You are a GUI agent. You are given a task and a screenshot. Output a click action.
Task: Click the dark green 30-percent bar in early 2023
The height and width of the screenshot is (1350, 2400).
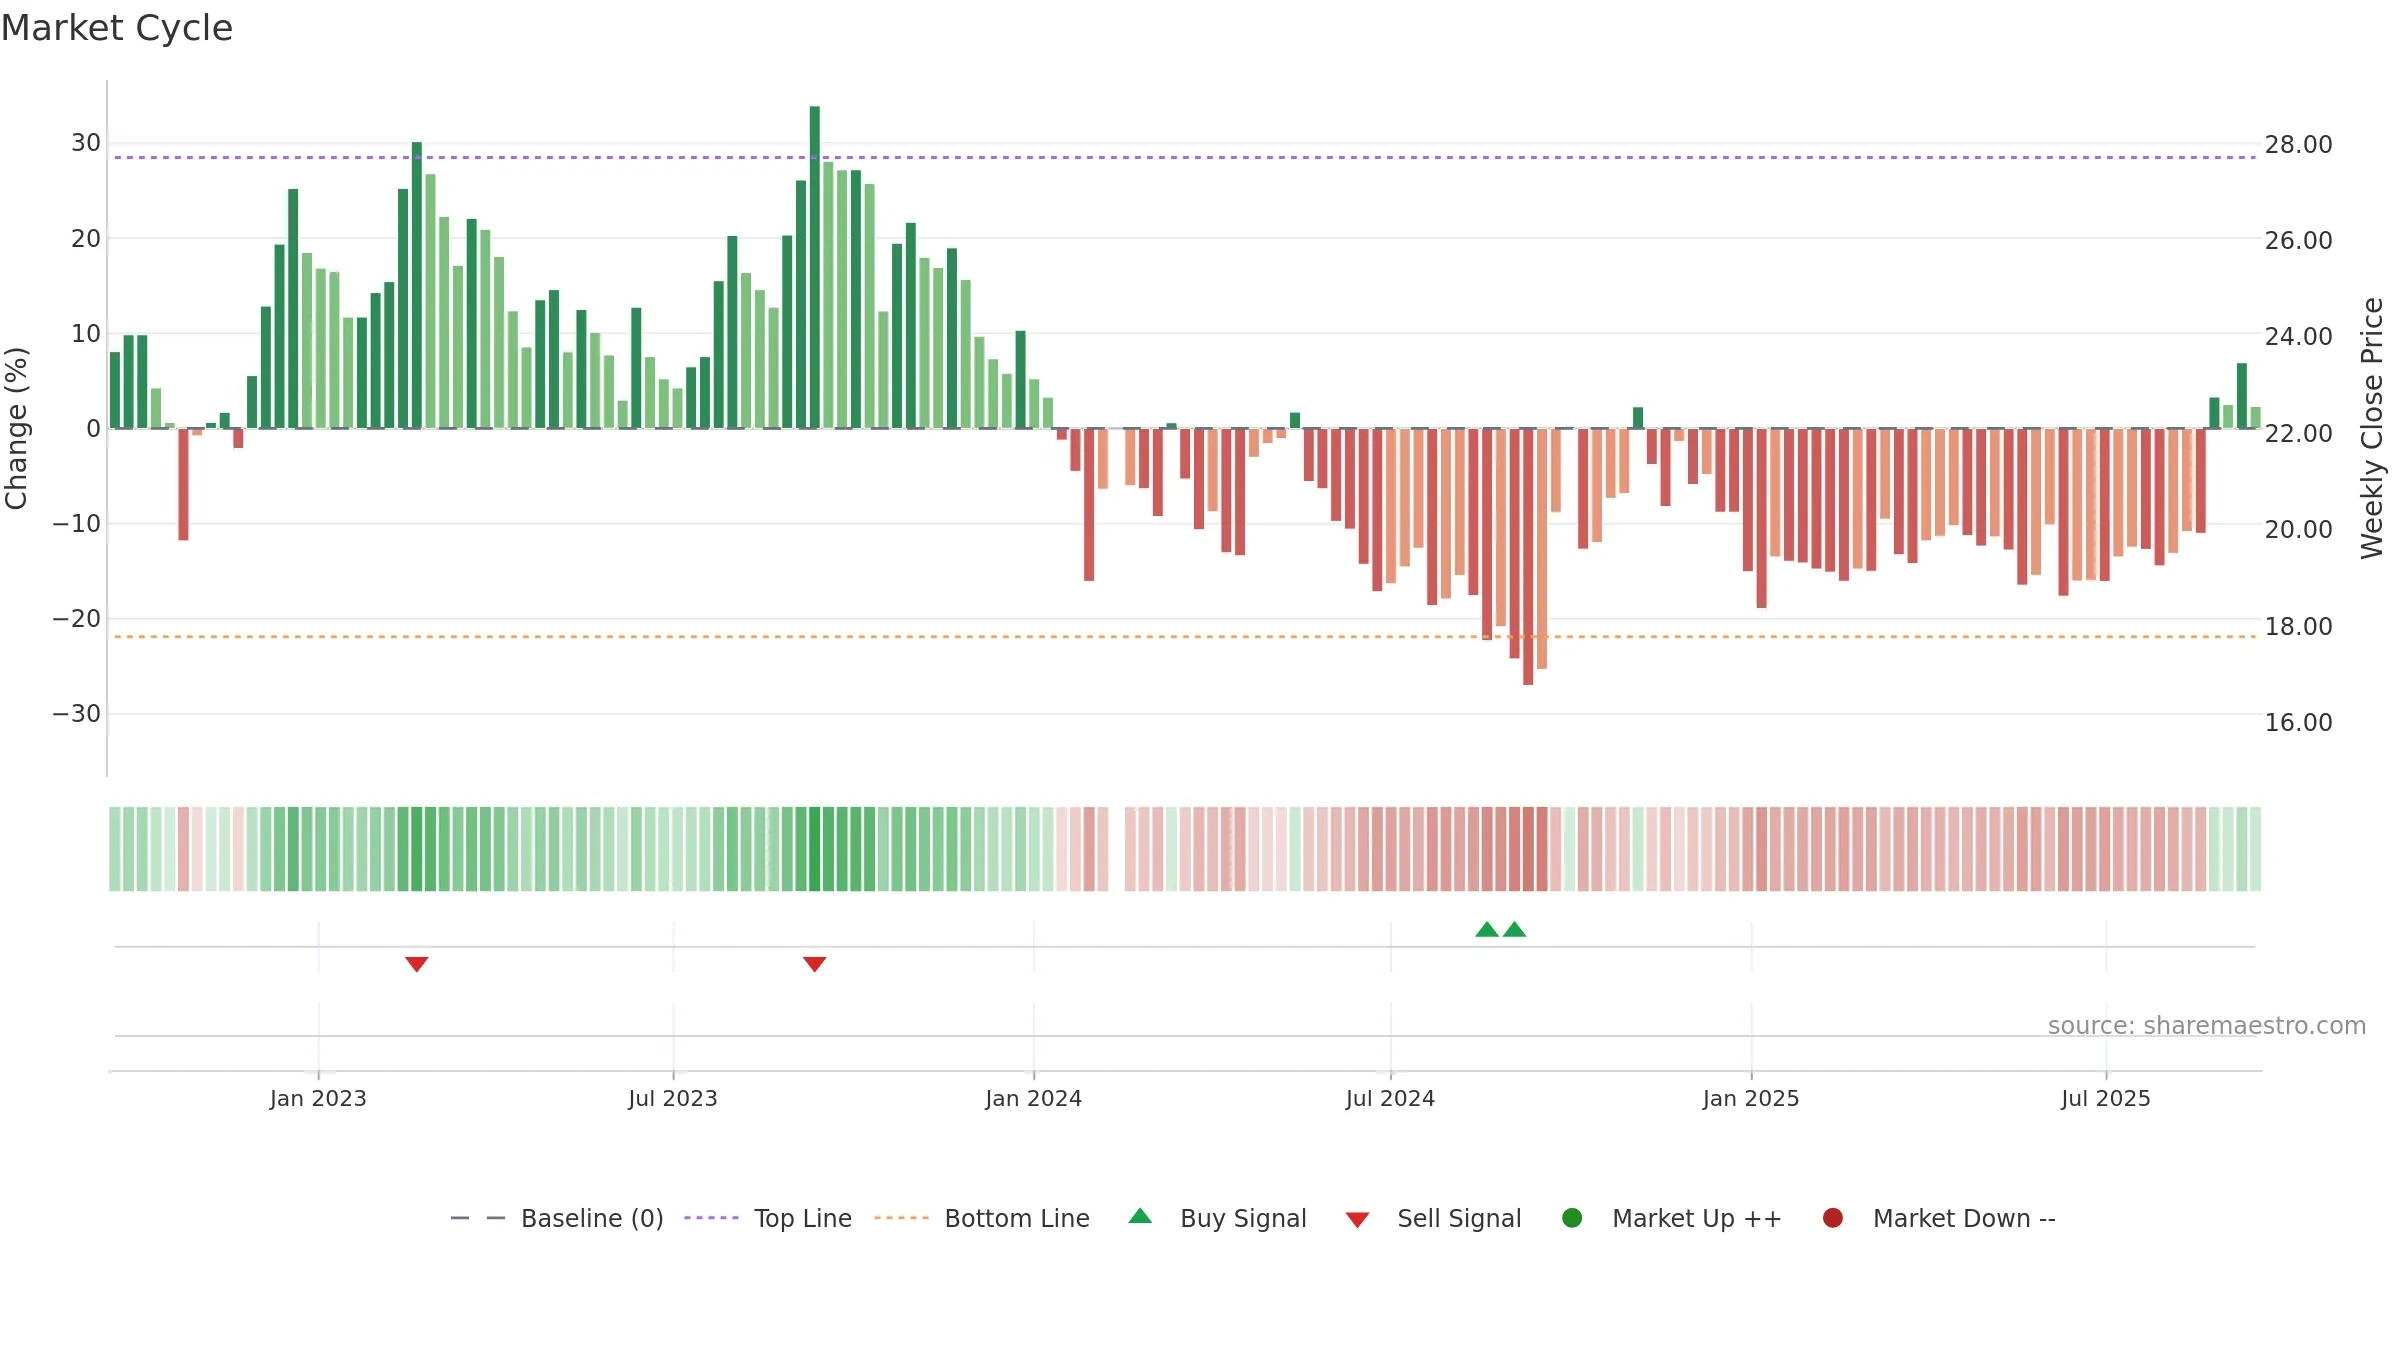point(417,285)
